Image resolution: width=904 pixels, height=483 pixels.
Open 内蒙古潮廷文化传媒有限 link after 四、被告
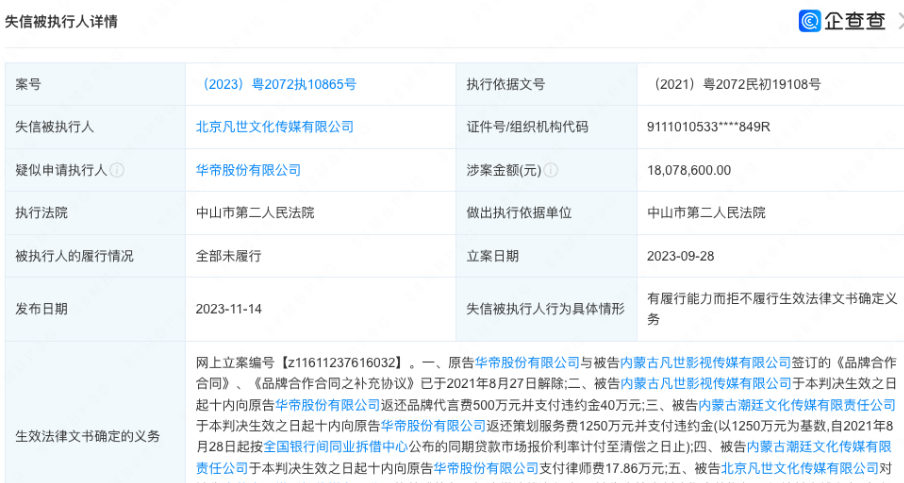point(819,447)
